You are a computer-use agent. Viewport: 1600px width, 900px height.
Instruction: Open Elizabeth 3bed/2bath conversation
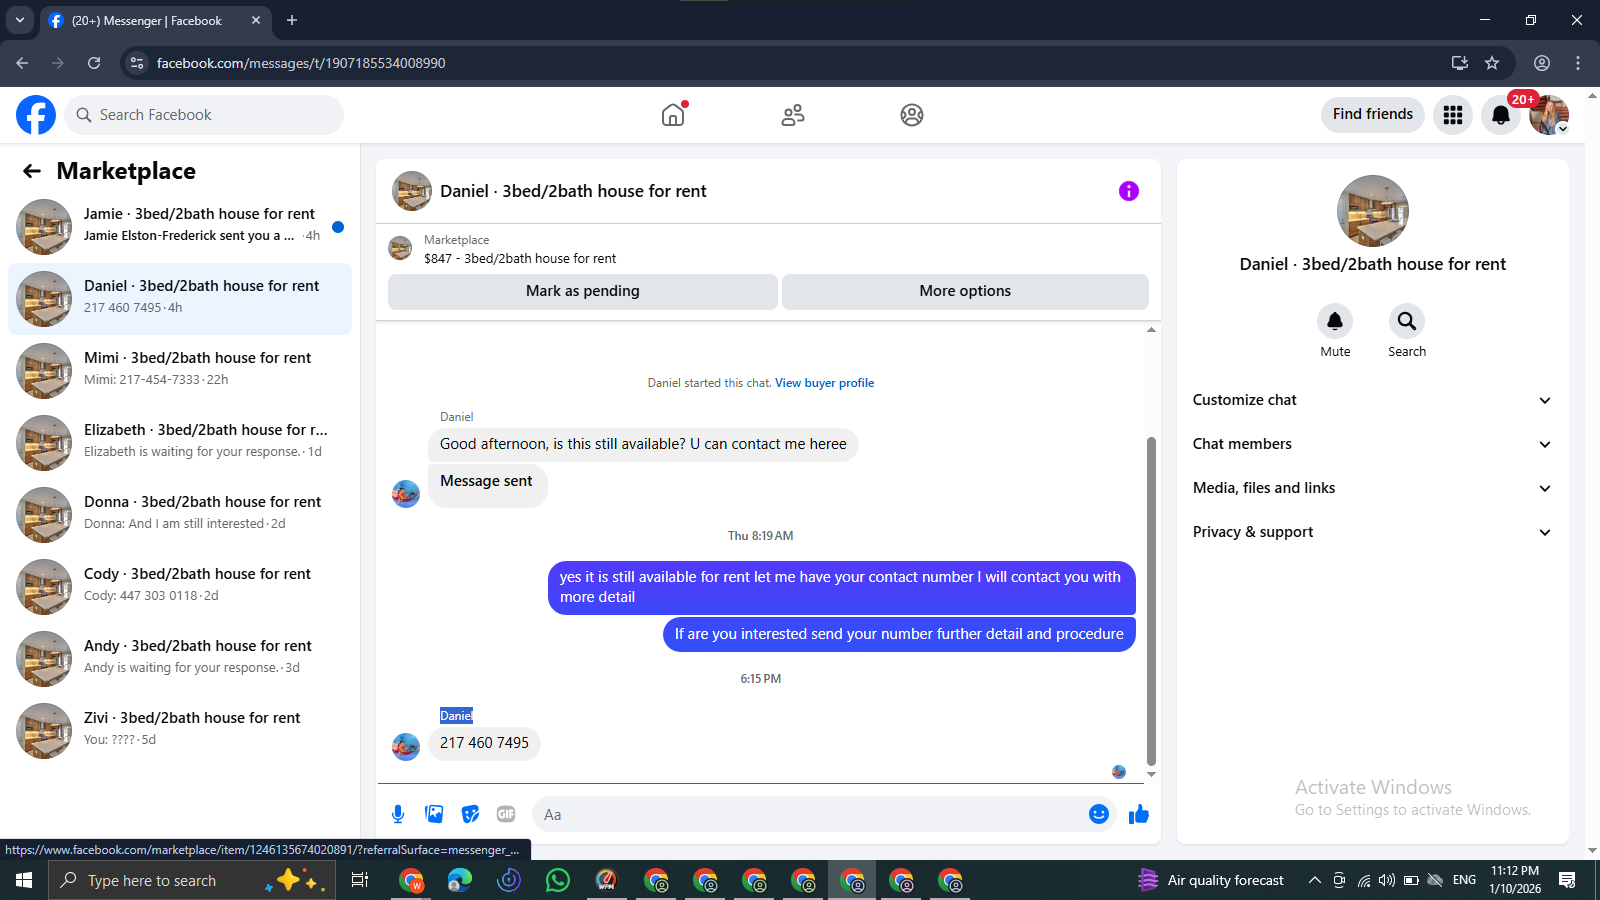(180, 443)
